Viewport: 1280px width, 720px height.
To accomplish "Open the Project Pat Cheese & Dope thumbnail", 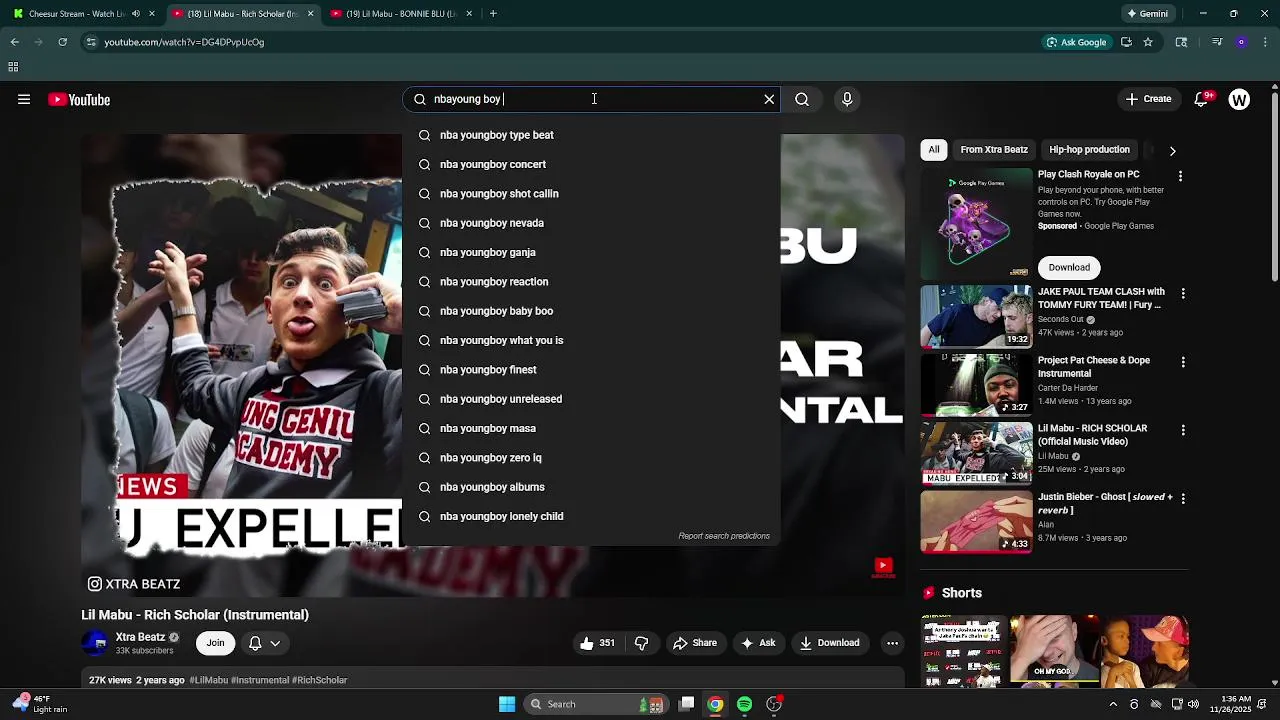I will (x=976, y=384).
